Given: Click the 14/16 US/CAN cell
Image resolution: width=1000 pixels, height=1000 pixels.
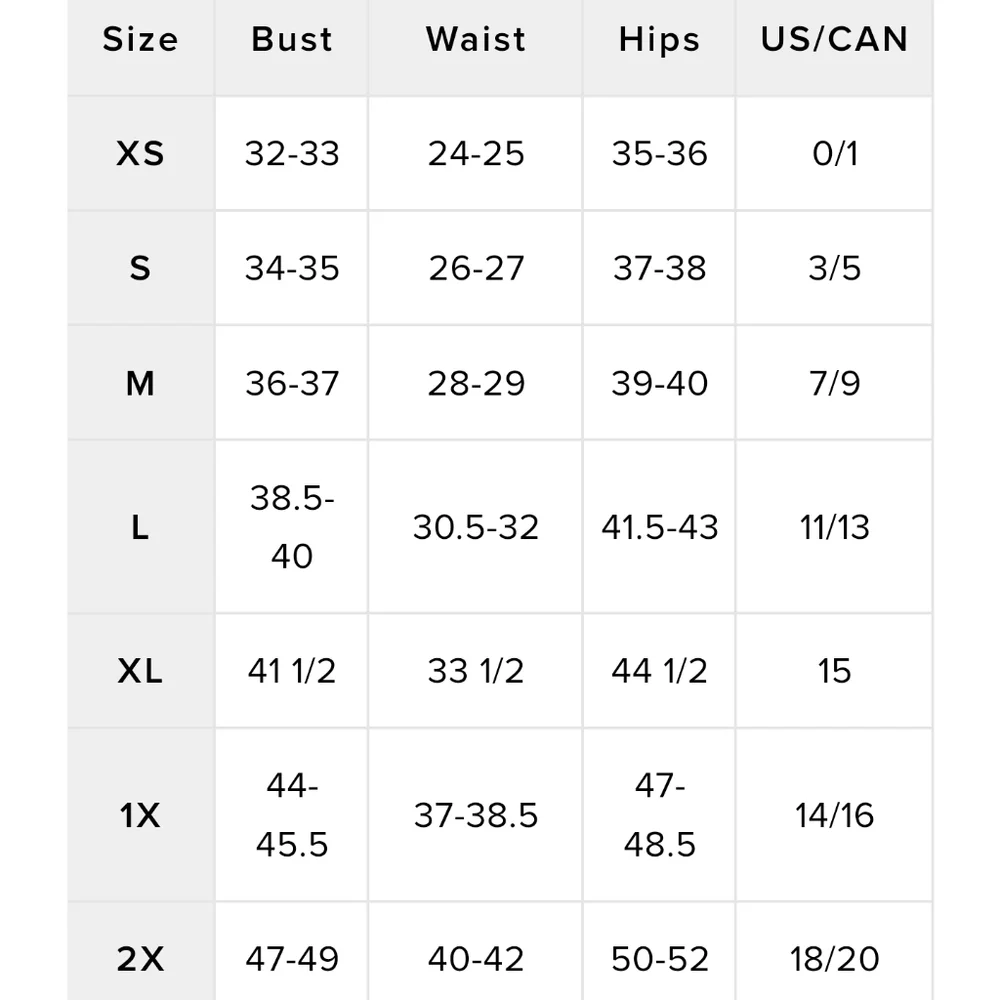Looking at the screenshot, I should pos(834,815).
